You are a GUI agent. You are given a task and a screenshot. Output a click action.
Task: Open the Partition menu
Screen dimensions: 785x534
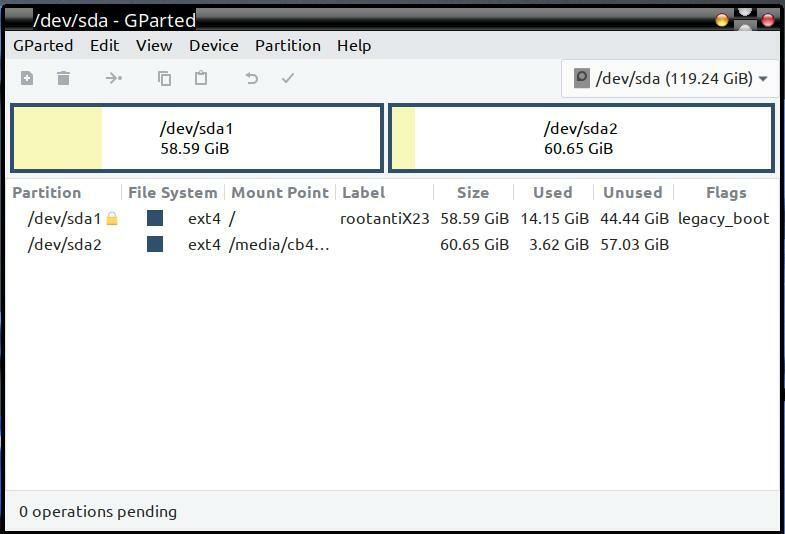[x=288, y=46]
